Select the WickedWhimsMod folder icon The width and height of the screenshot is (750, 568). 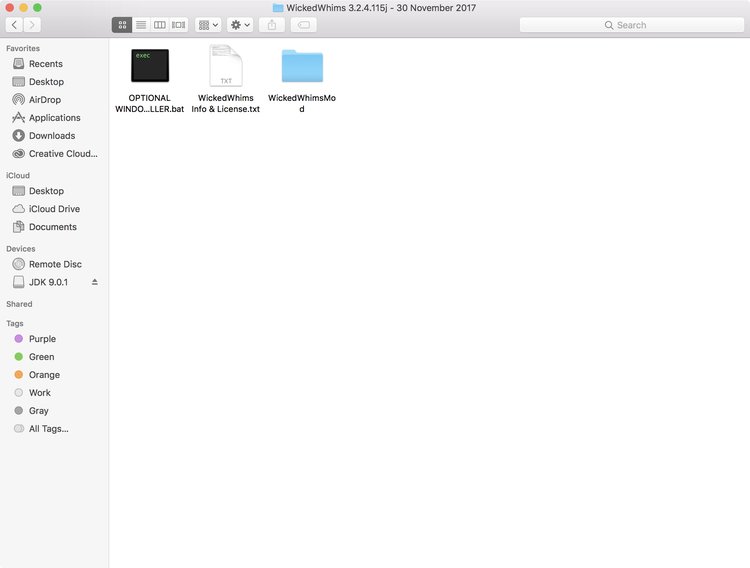click(302, 66)
